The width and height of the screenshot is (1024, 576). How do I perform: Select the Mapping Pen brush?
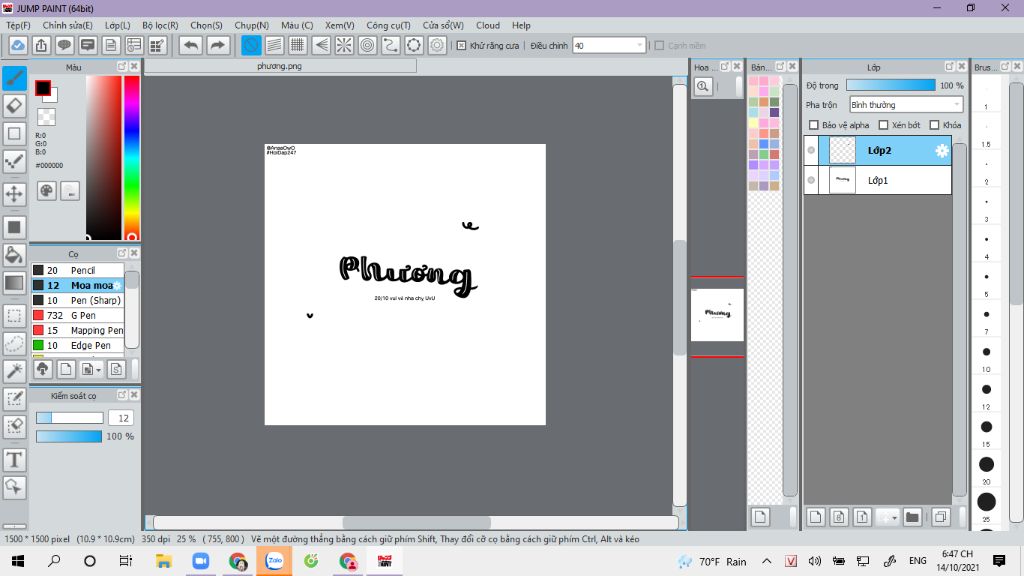(x=78, y=330)
